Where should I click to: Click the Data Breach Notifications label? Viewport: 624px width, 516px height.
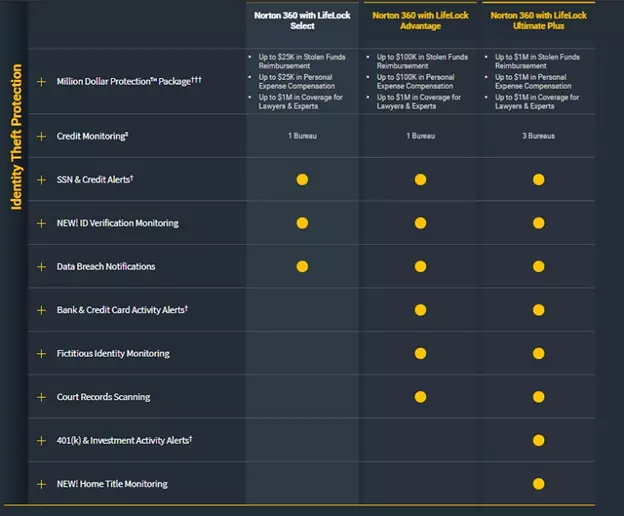106,267
